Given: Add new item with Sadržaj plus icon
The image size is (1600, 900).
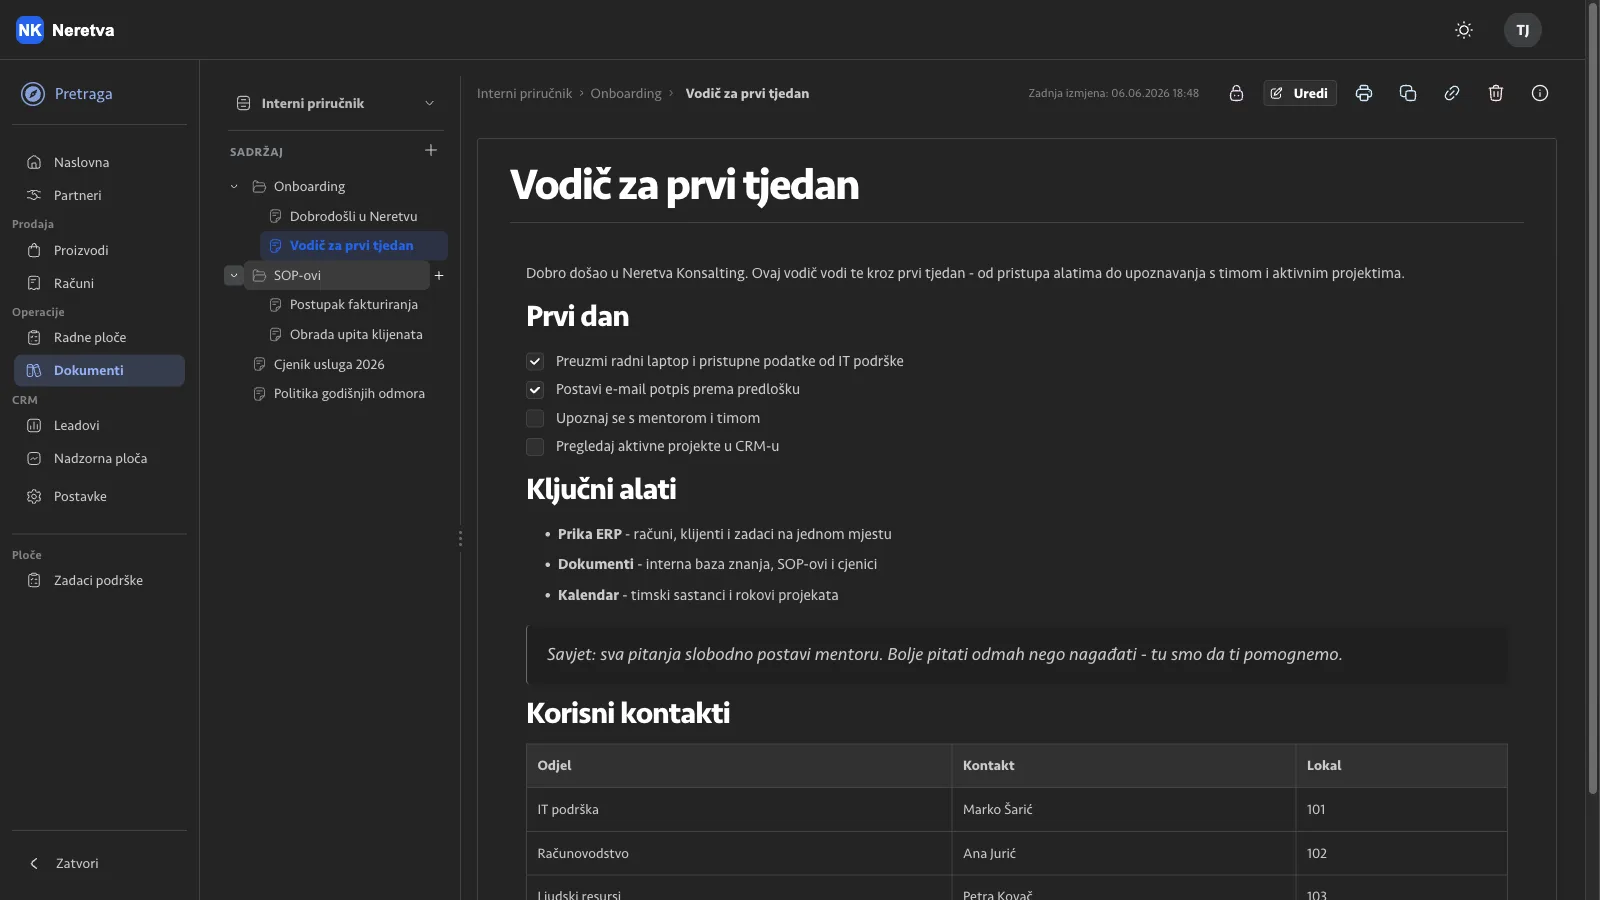Looking at the screenshot, I should coord(431,150).
